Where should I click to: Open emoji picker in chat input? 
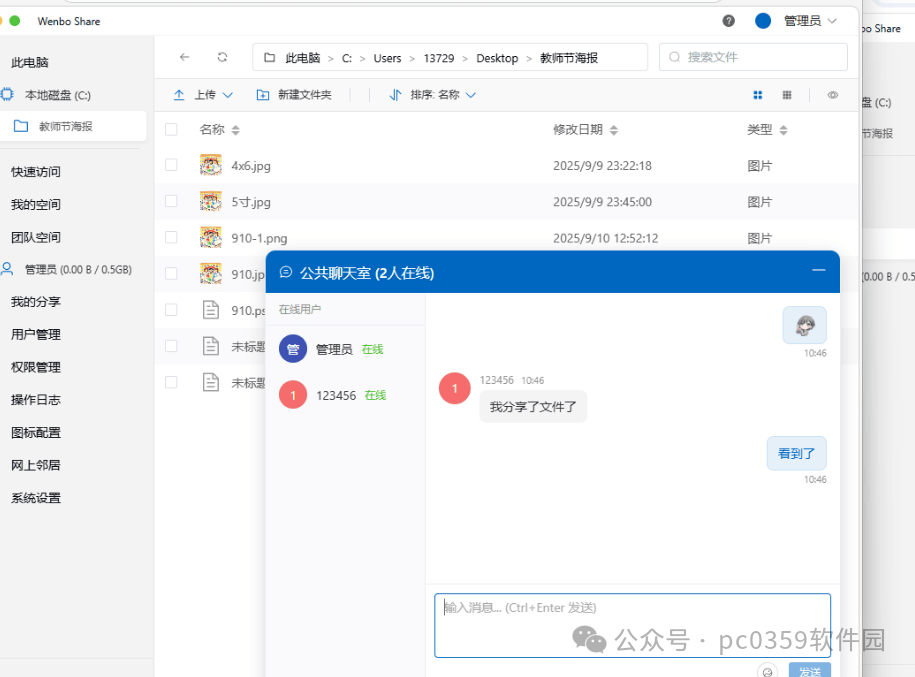click(x=768, y=671)
